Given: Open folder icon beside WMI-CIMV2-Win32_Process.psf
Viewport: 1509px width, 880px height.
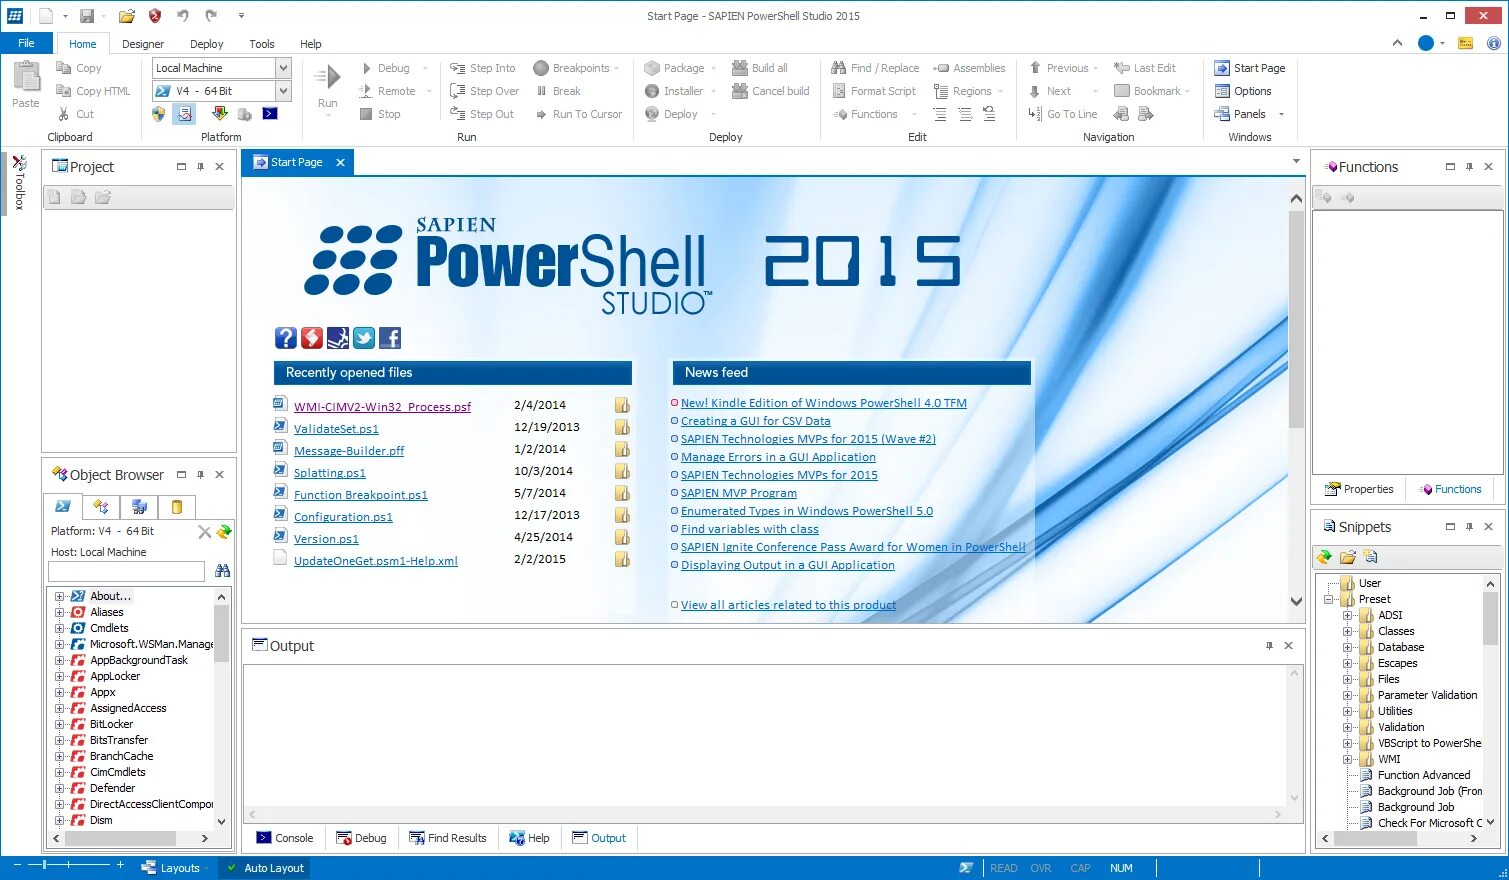Looking at the screenshot, I should coord(622,405).
